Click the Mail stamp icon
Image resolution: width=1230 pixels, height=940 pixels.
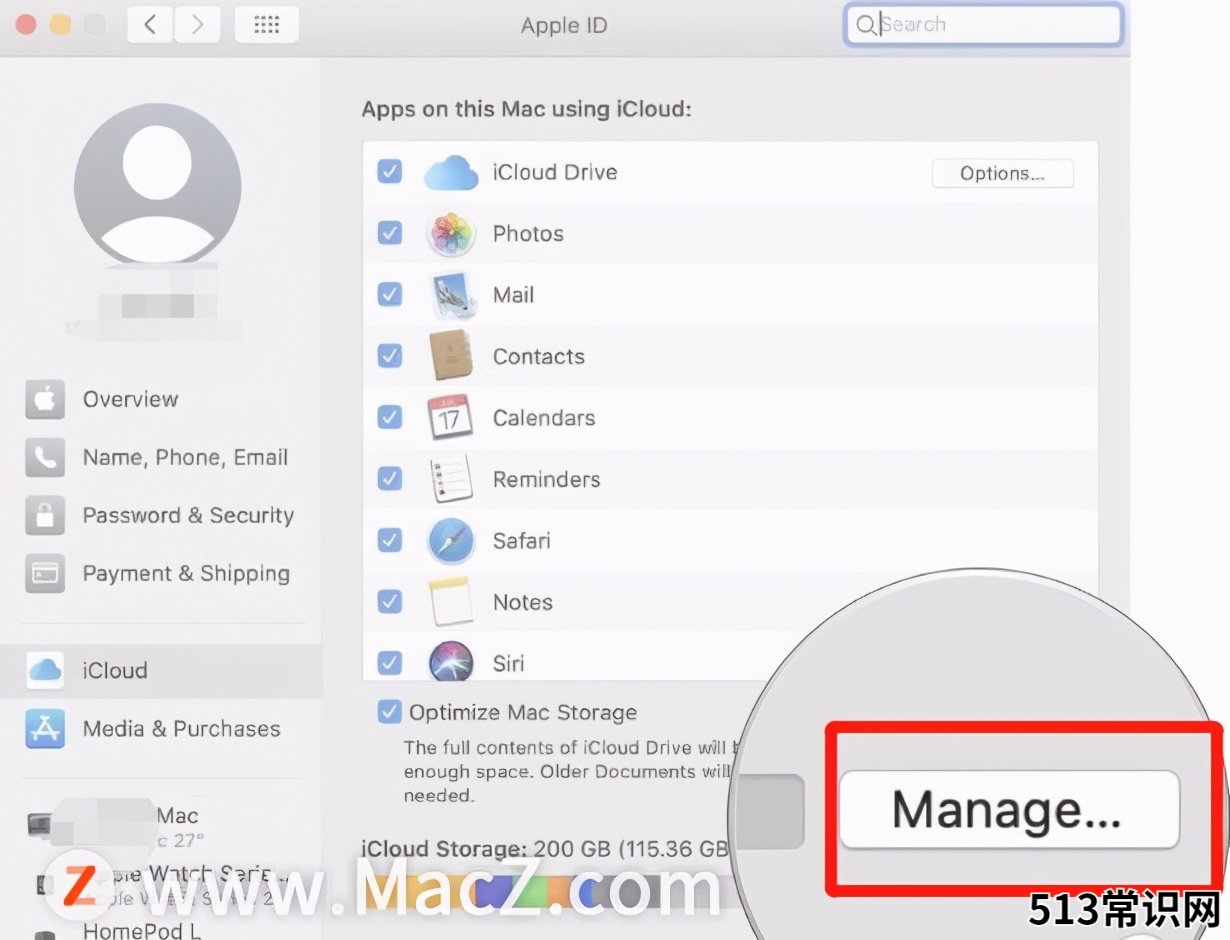point(451,295)
